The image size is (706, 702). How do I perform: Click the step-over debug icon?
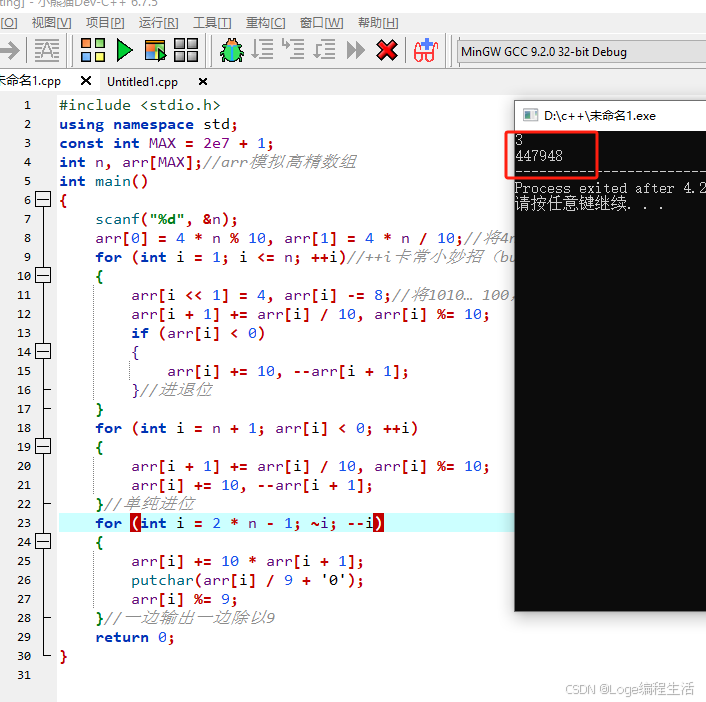[262, 50]
